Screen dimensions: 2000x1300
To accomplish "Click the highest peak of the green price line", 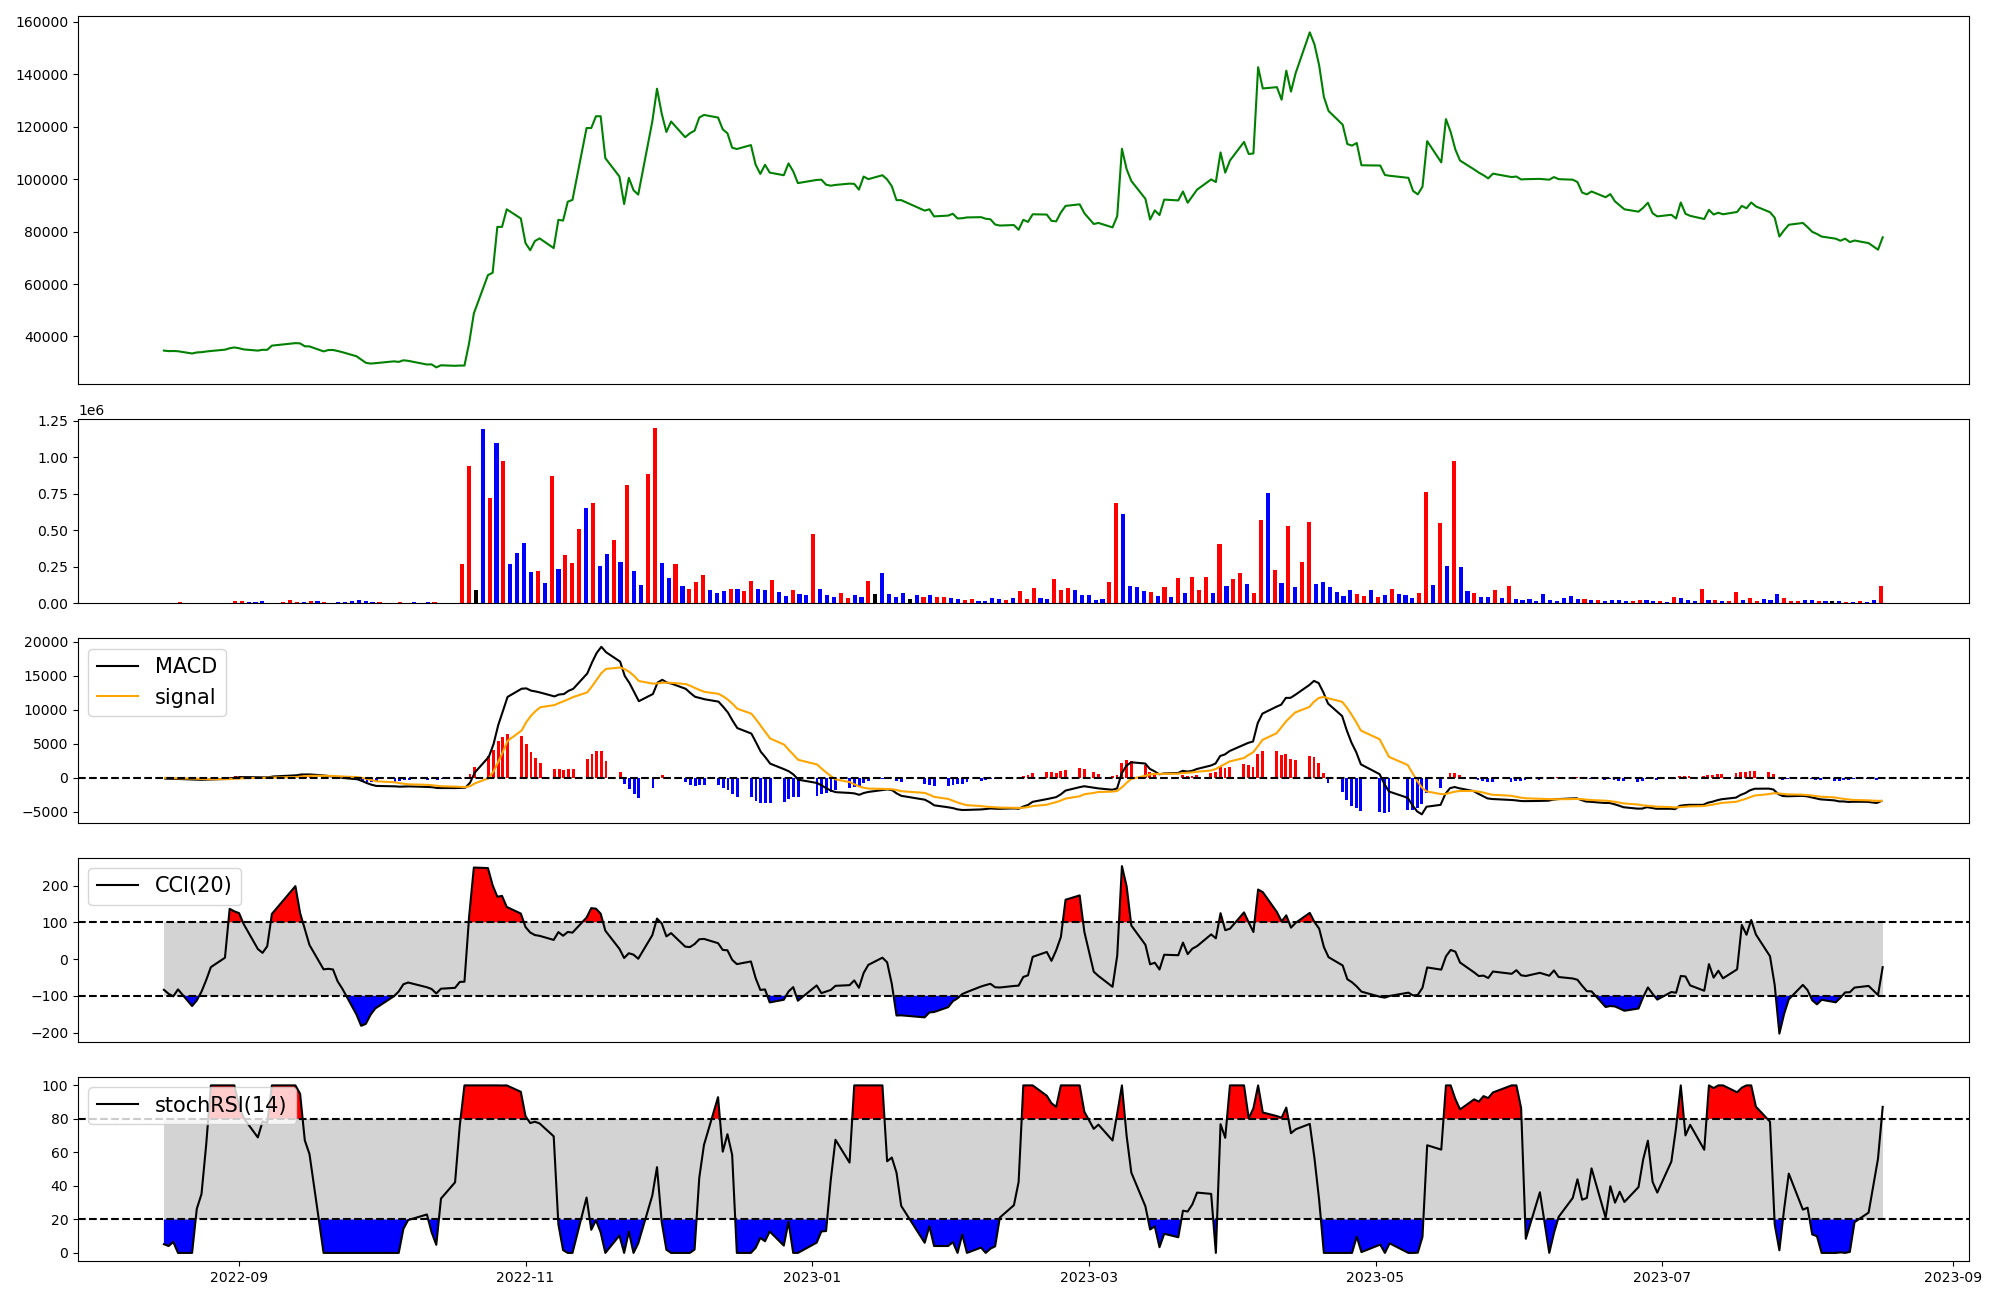I will [1309, 32].
